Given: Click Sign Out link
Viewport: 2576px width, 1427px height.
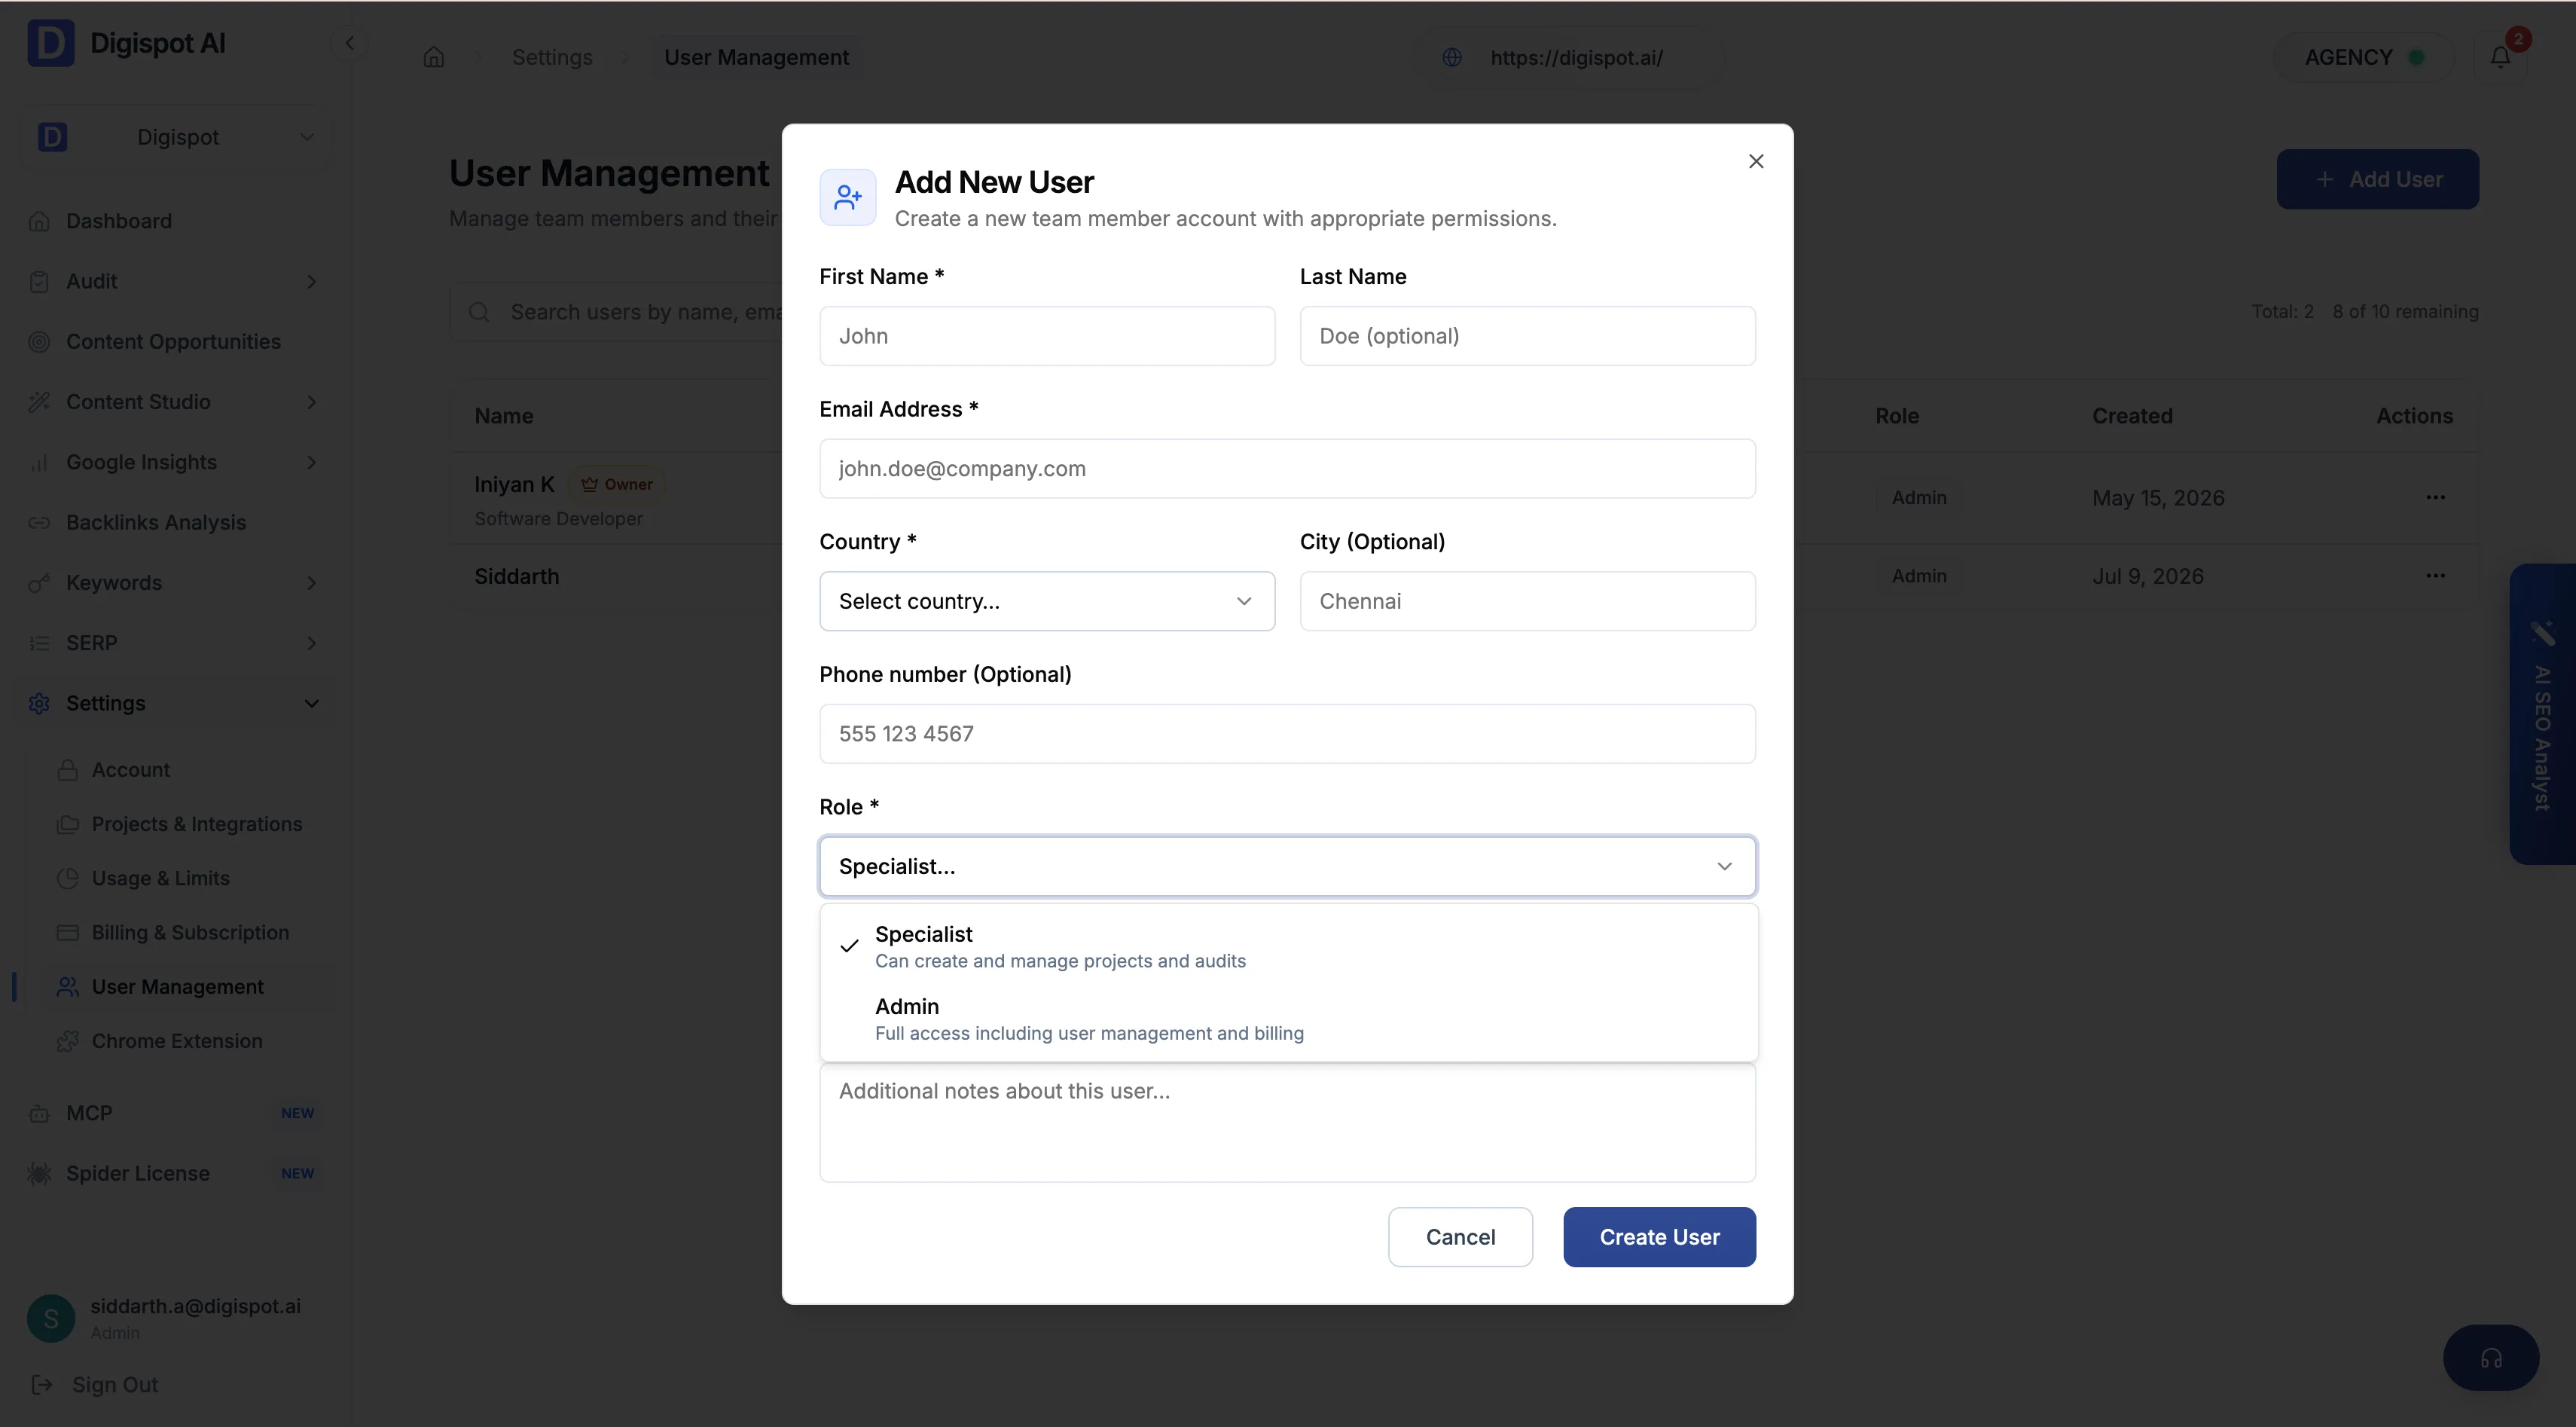Looking at the screenshot, I should point(115,1384).
